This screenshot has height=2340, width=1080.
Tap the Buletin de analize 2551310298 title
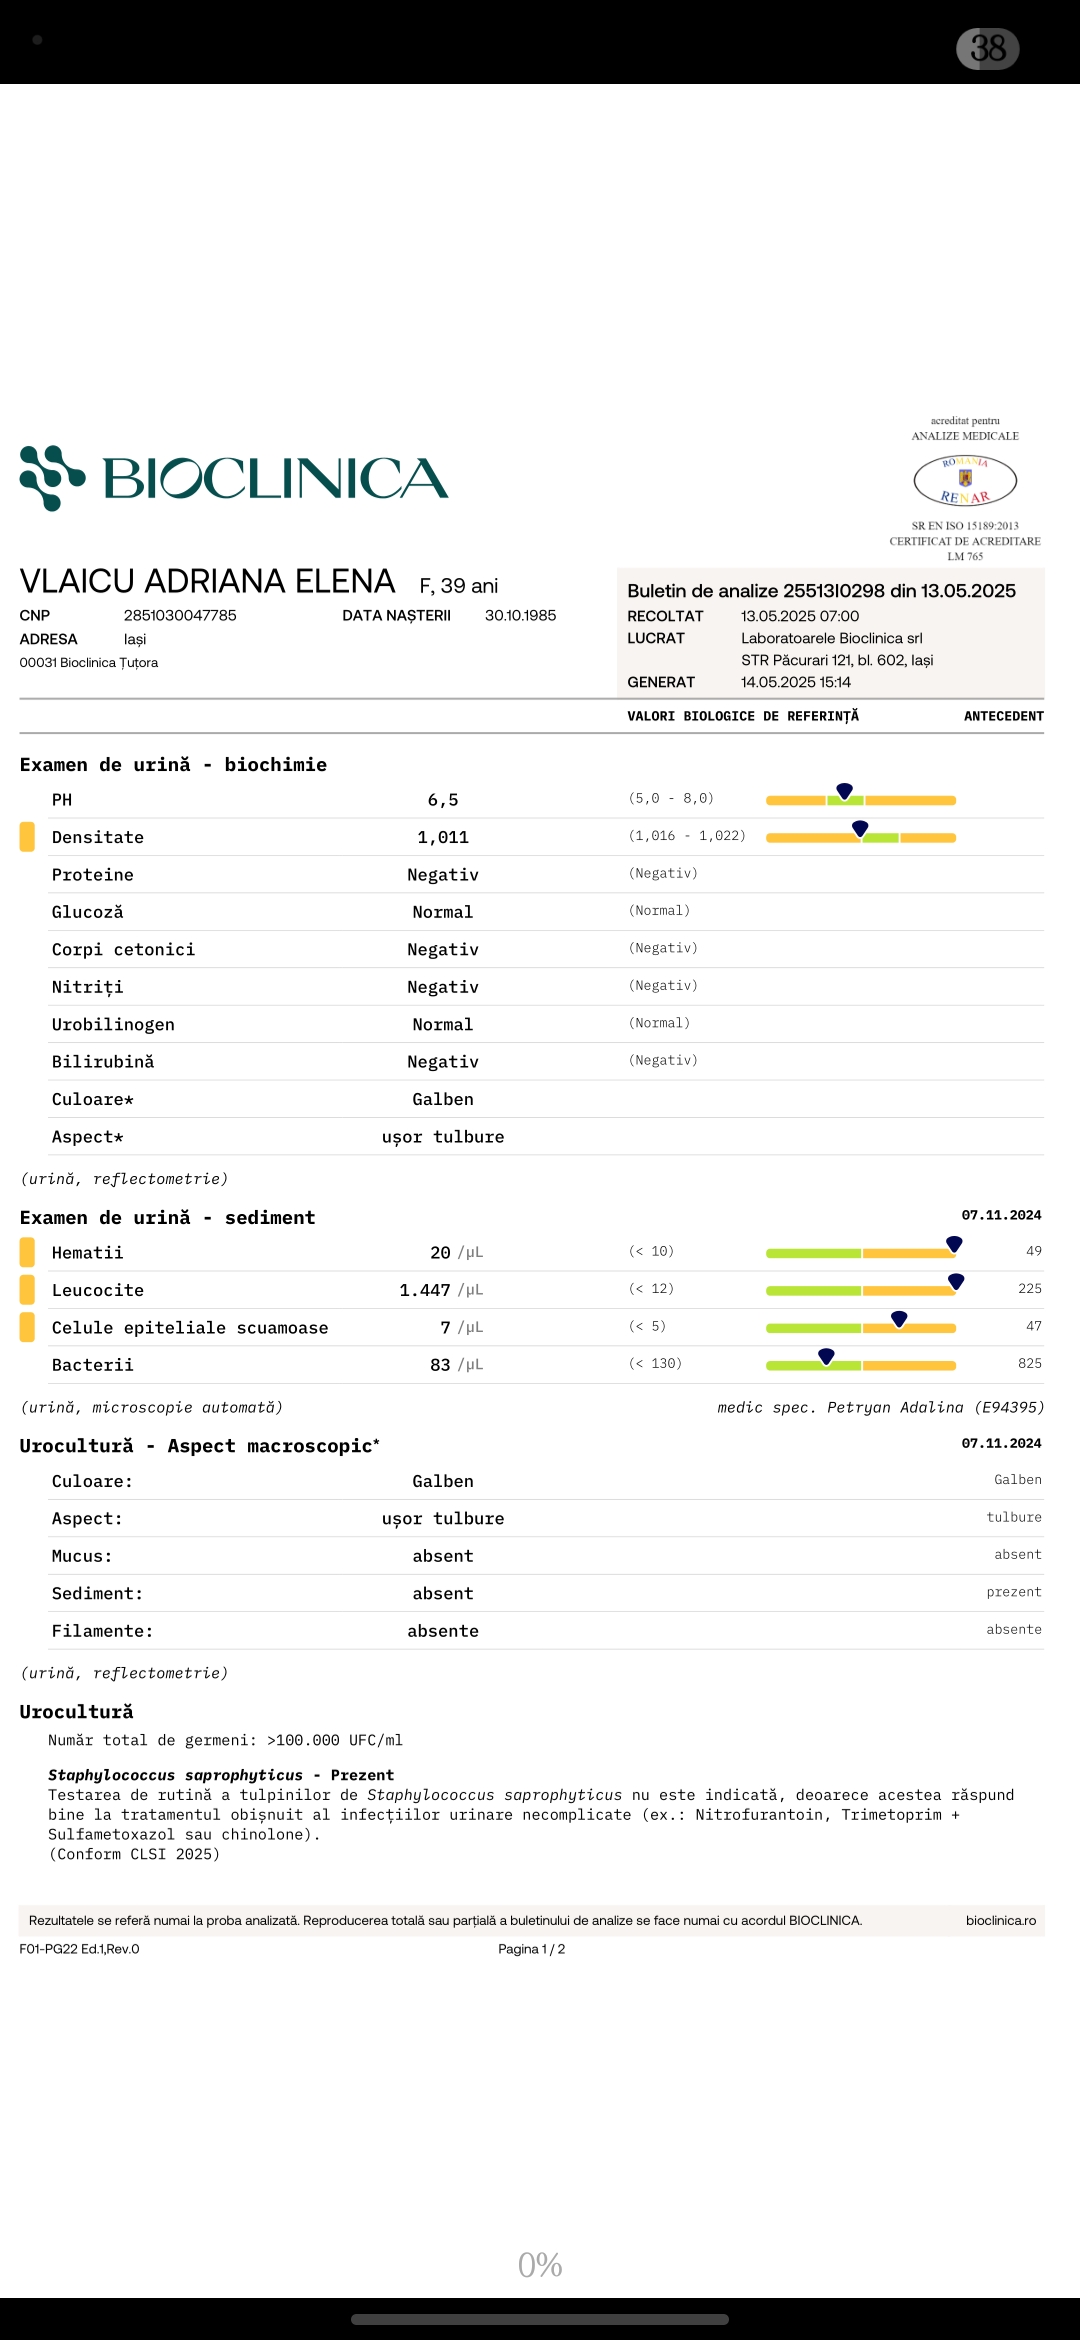click(x=822, y=591)
